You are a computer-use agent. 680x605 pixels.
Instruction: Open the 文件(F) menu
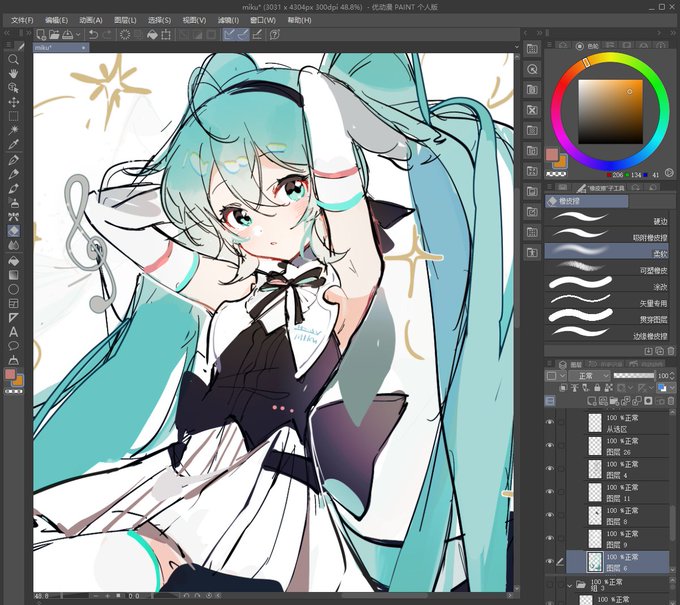[x=22, y=20]
